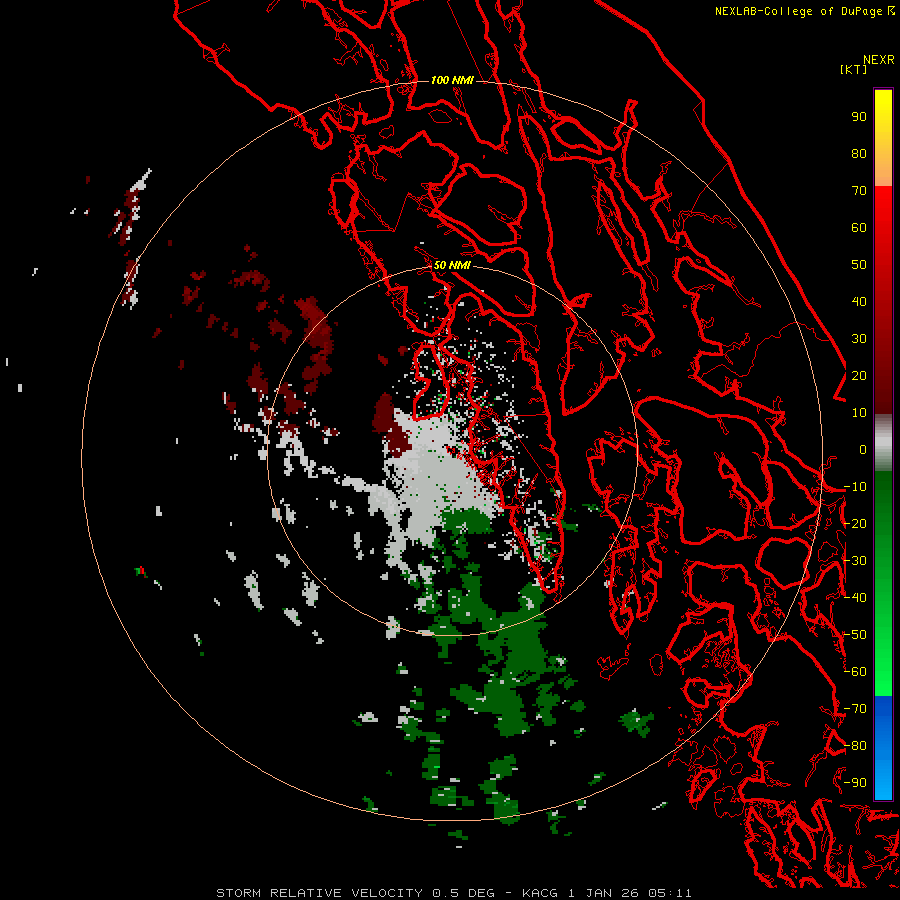Click the 0 value on the velocity scale

point(863,450)
